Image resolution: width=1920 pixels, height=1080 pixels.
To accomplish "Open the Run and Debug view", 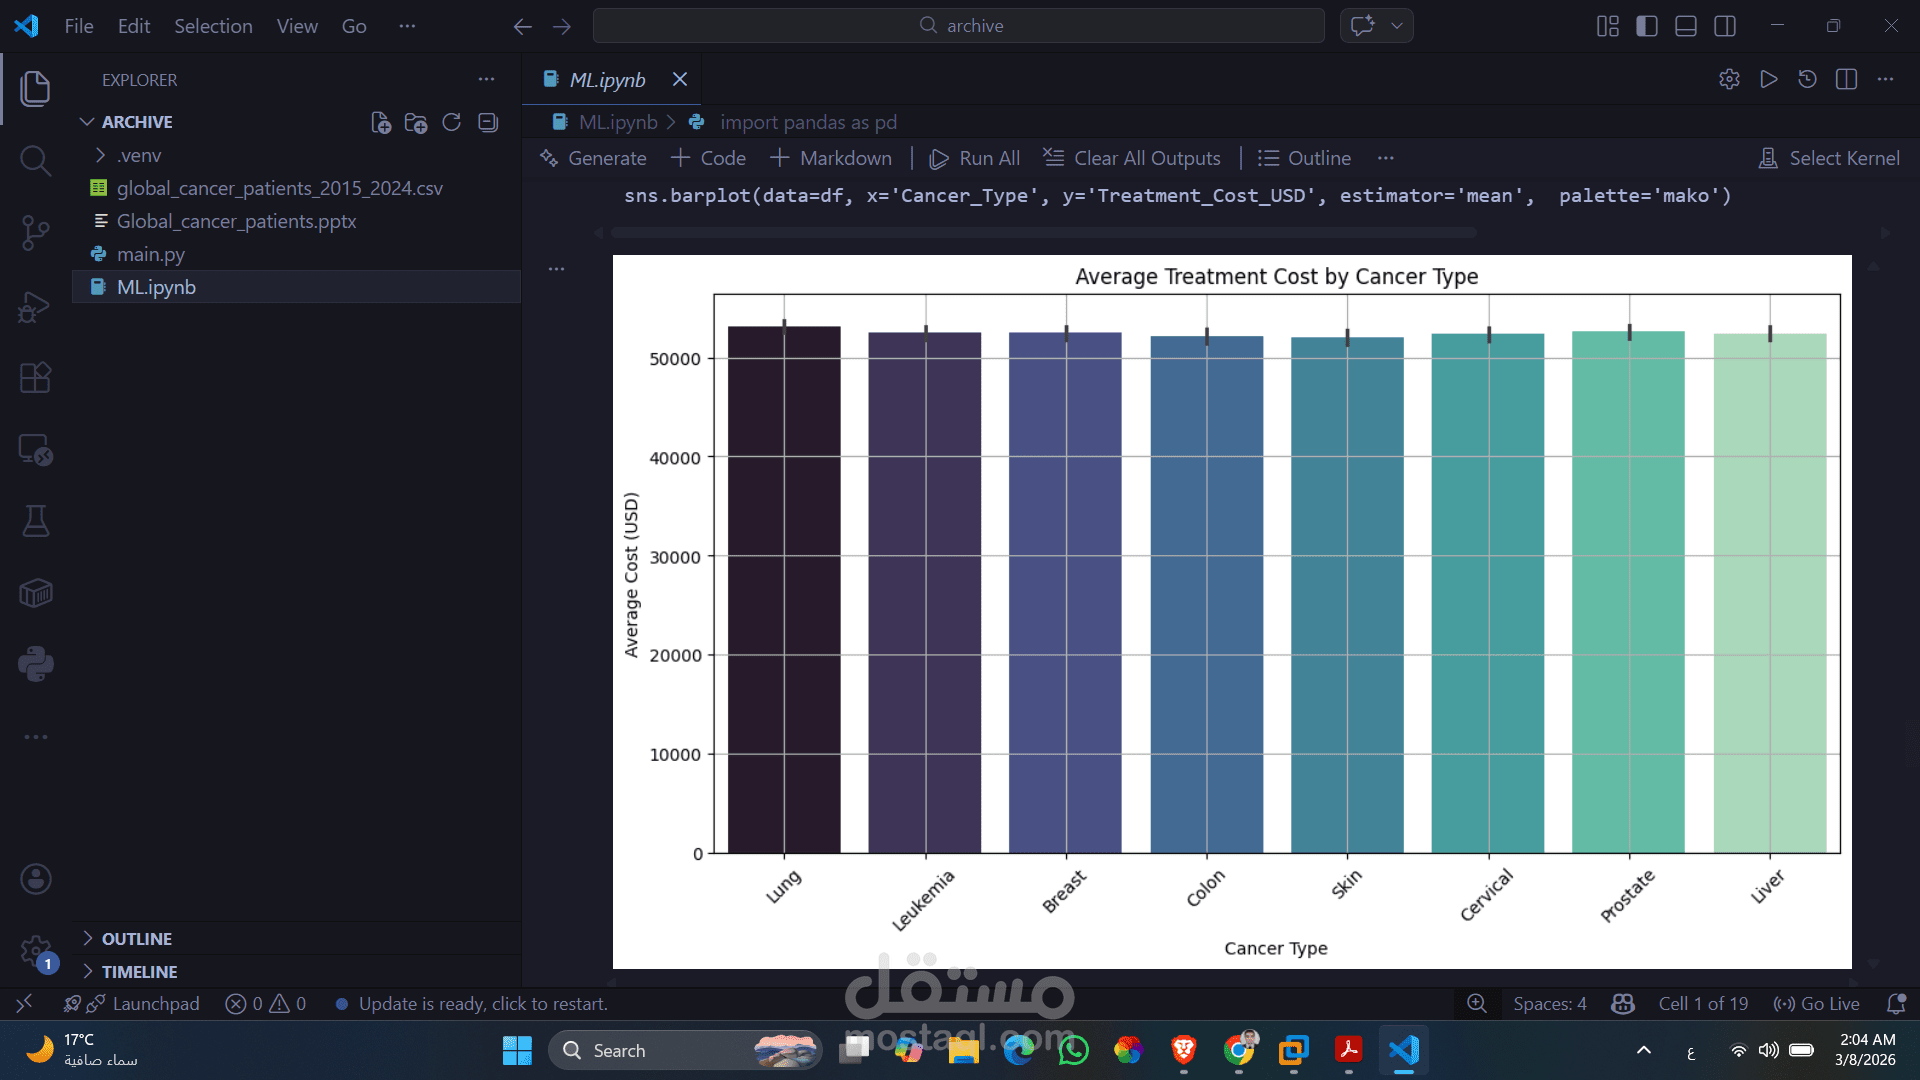I will click(x=35, y=306).
